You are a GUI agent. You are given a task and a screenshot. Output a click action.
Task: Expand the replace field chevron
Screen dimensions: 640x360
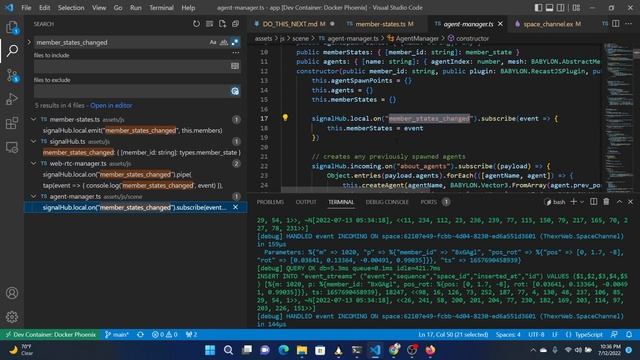(x=29, y=42)
